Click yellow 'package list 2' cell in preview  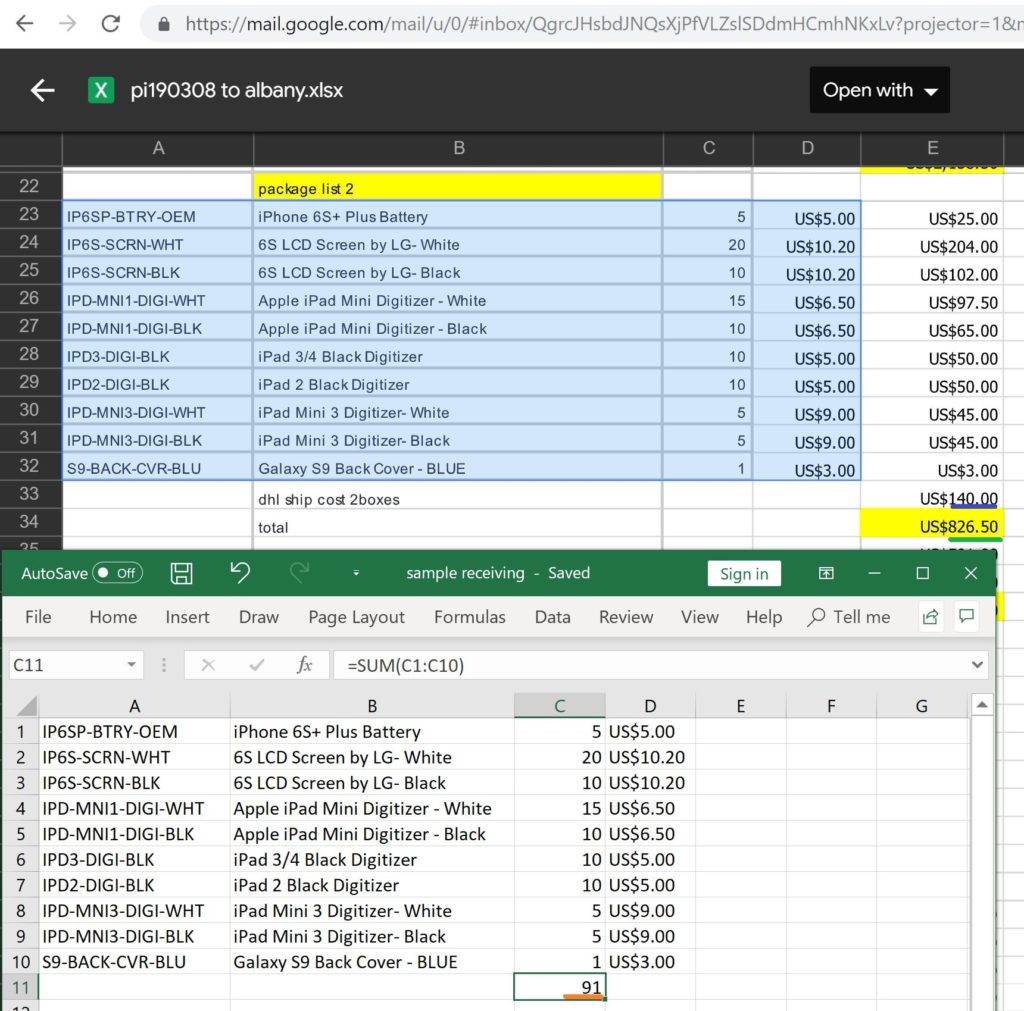(457, 188)
